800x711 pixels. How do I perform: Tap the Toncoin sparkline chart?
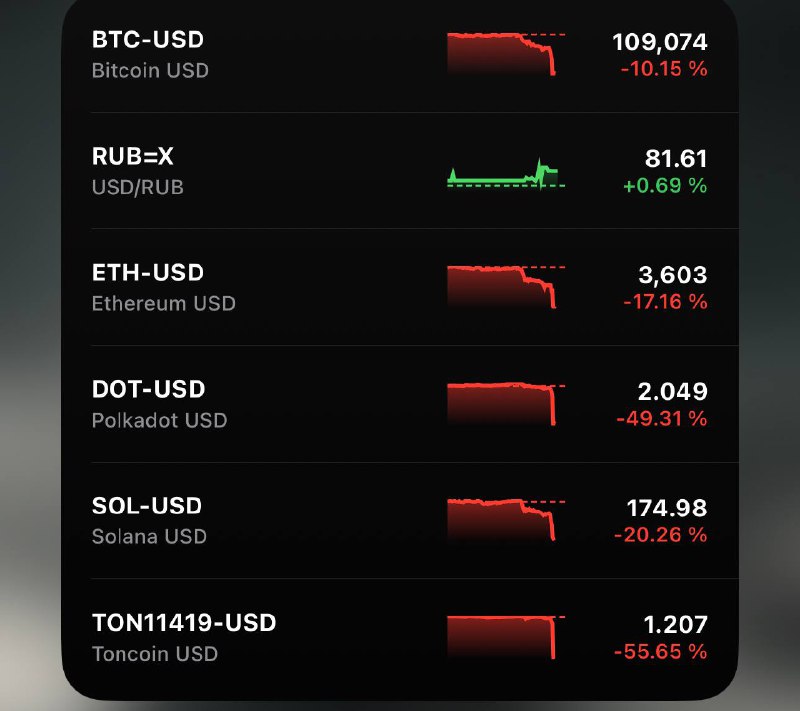point(505,636)
